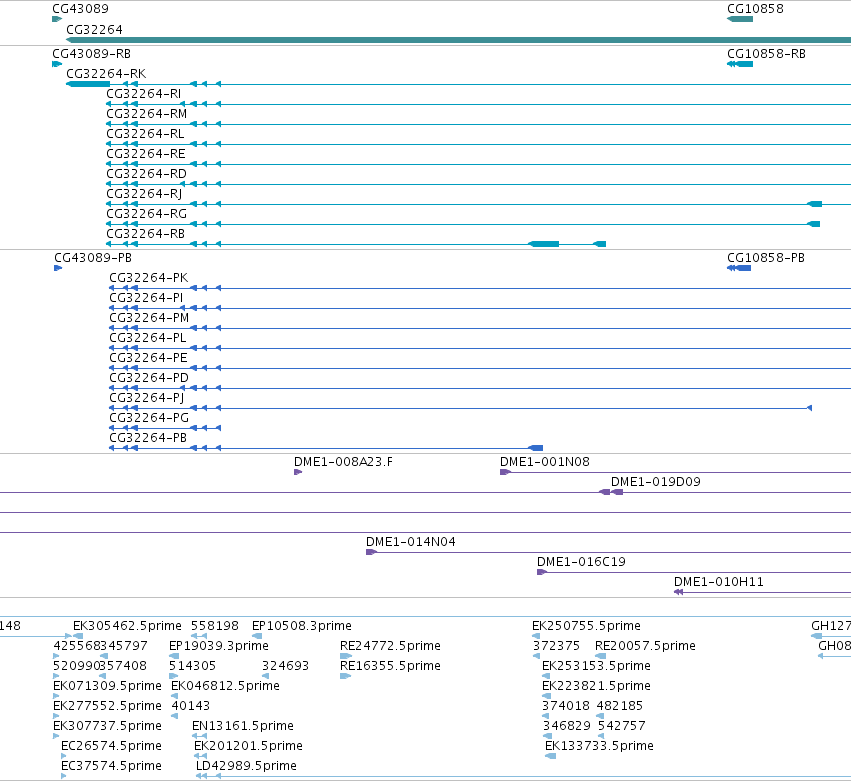Click the CG32264-RG right-end exon
Screen dimensions: 851x781
(x=814, y=224)
